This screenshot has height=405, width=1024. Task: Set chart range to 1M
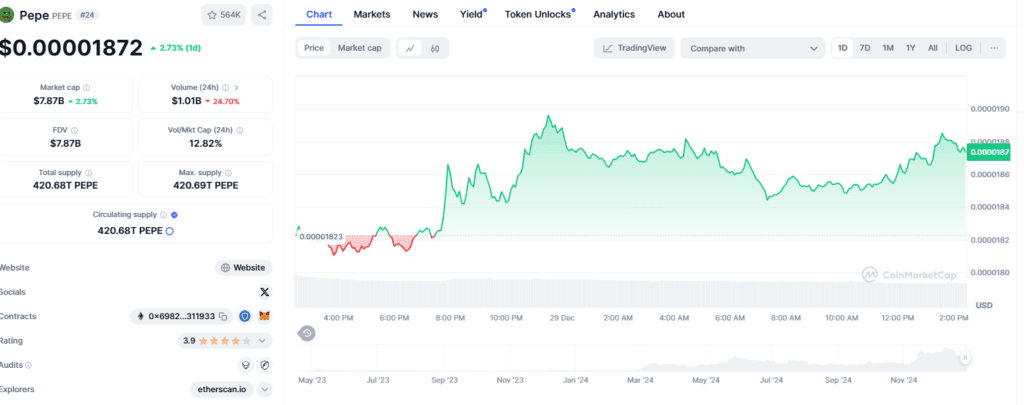(888, 48)
